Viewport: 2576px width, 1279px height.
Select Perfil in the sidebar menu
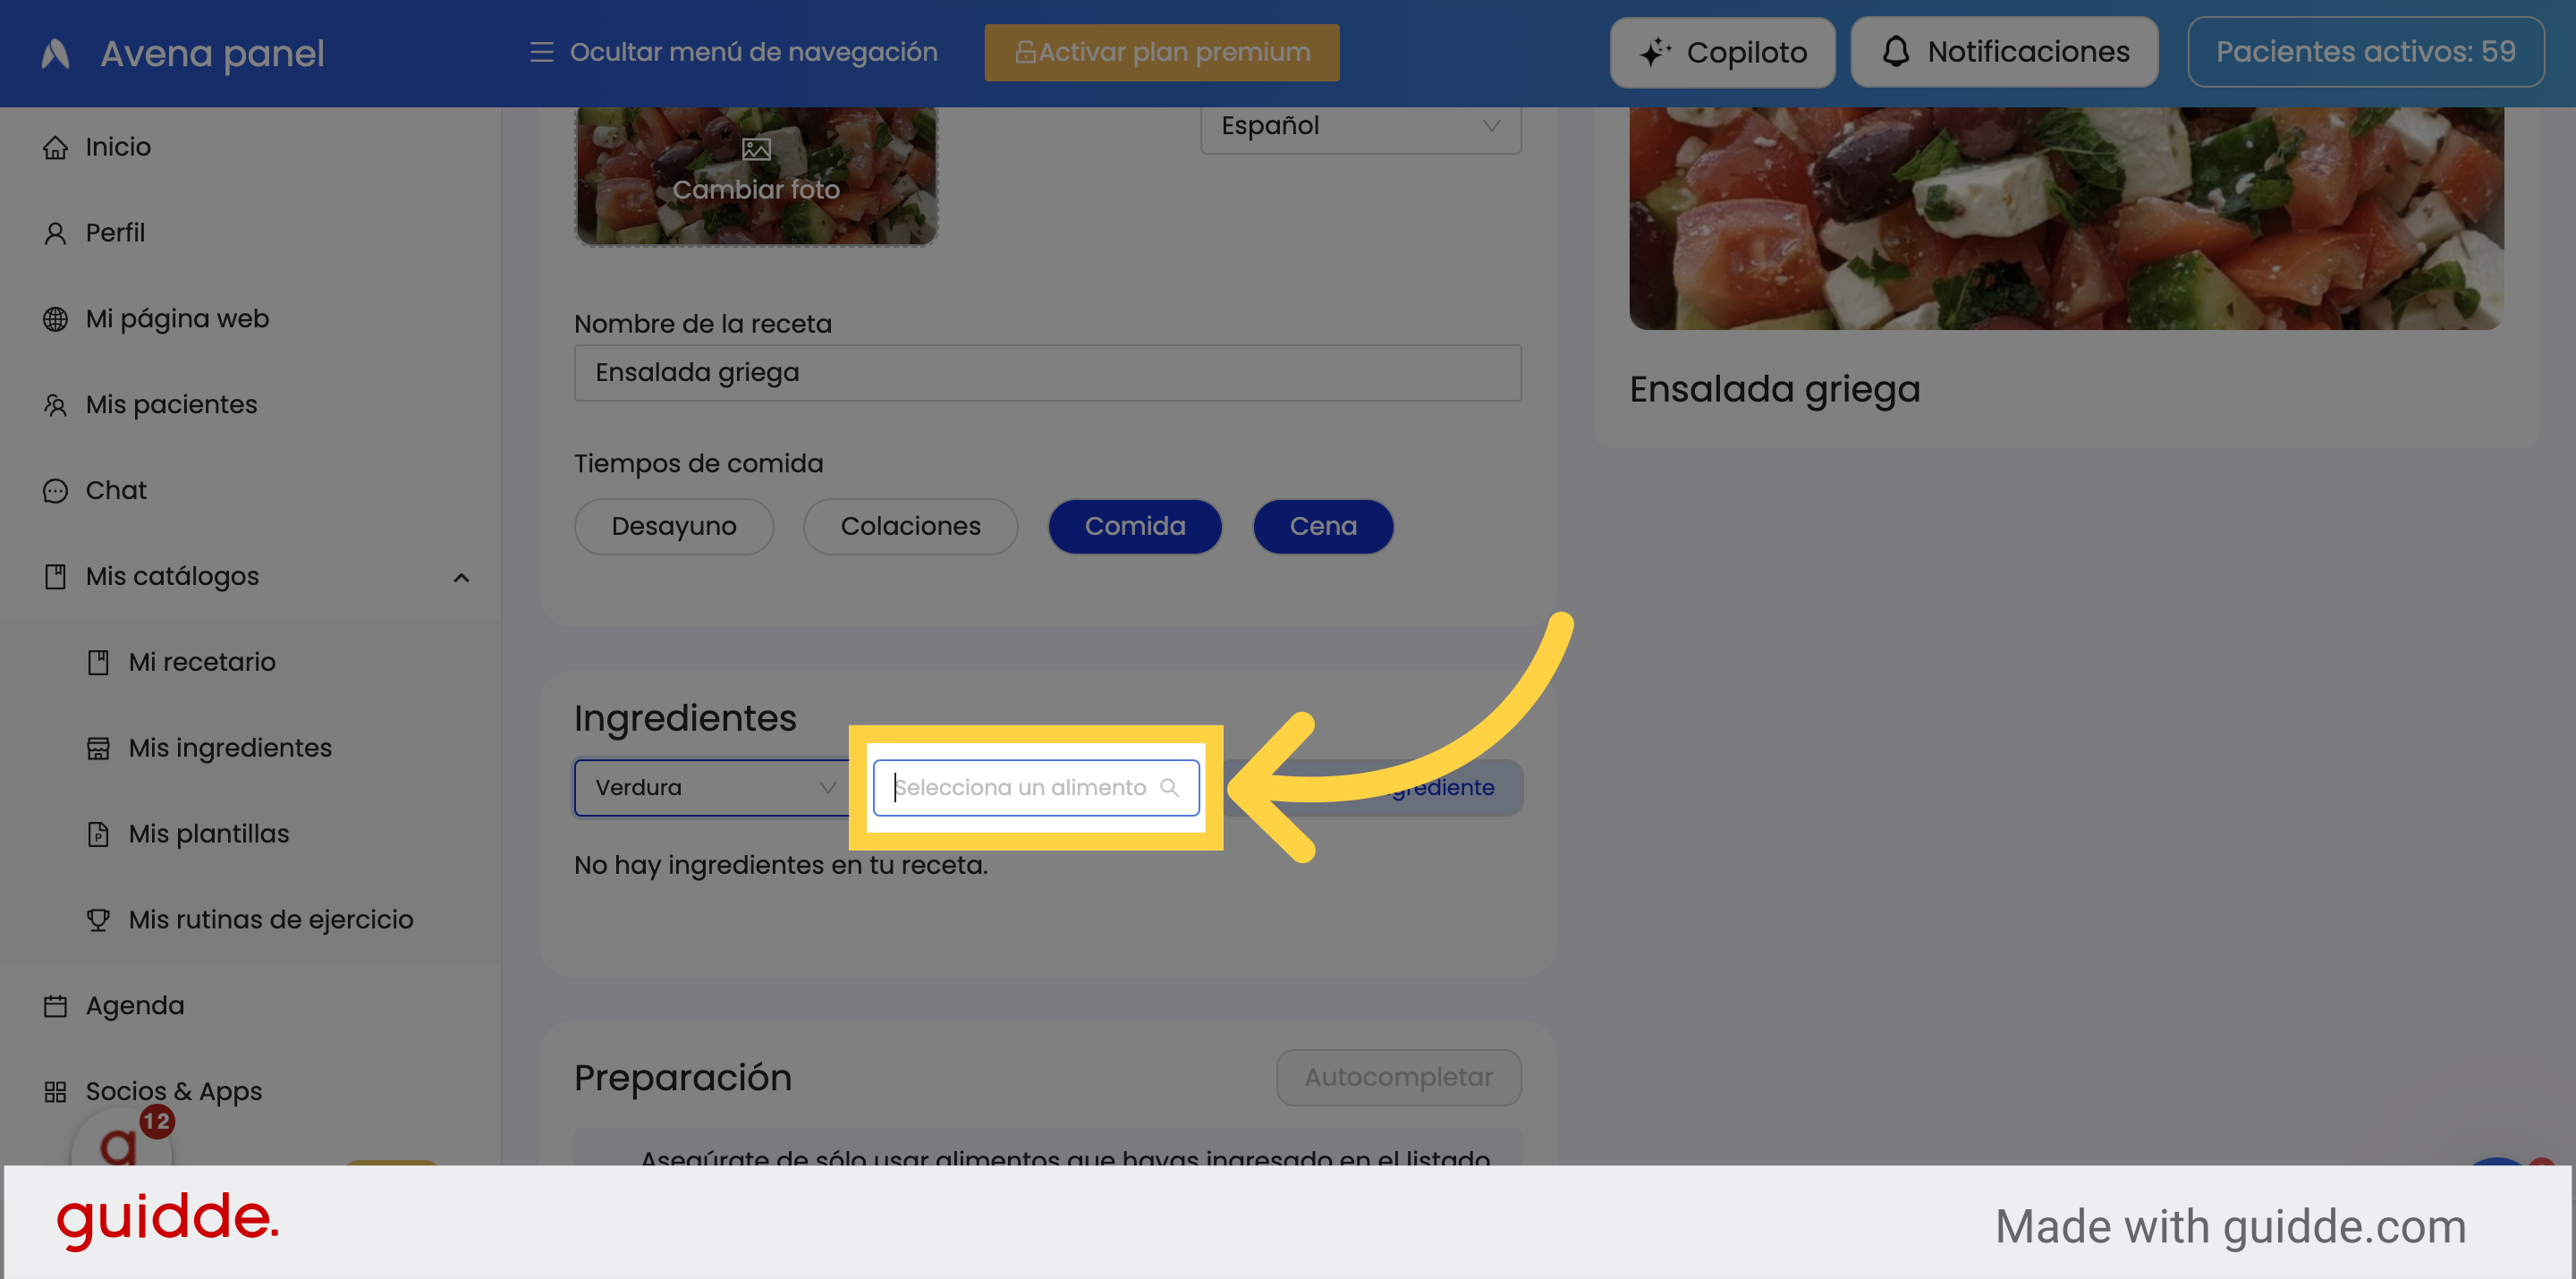116,232
